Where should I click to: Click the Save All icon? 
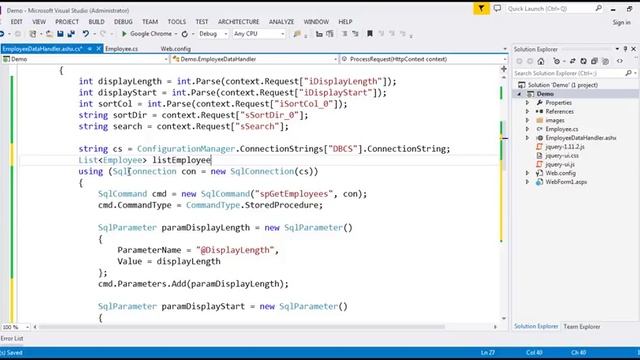71,34
